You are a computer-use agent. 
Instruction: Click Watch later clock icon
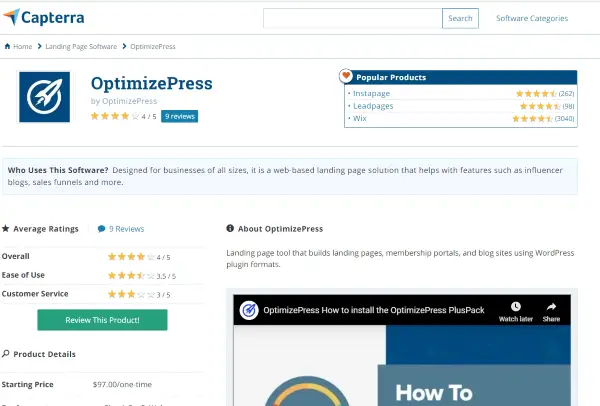(x=516, y=307)
